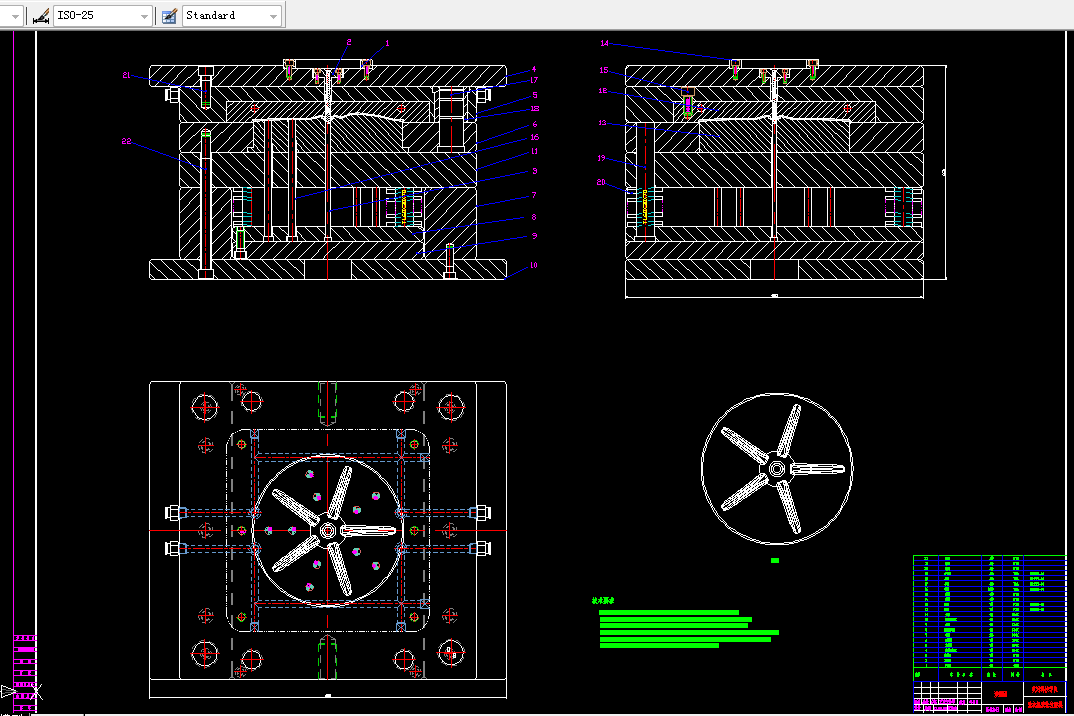Select part balloon label 19
The image size is (1074, 716).
click(601, 158)
